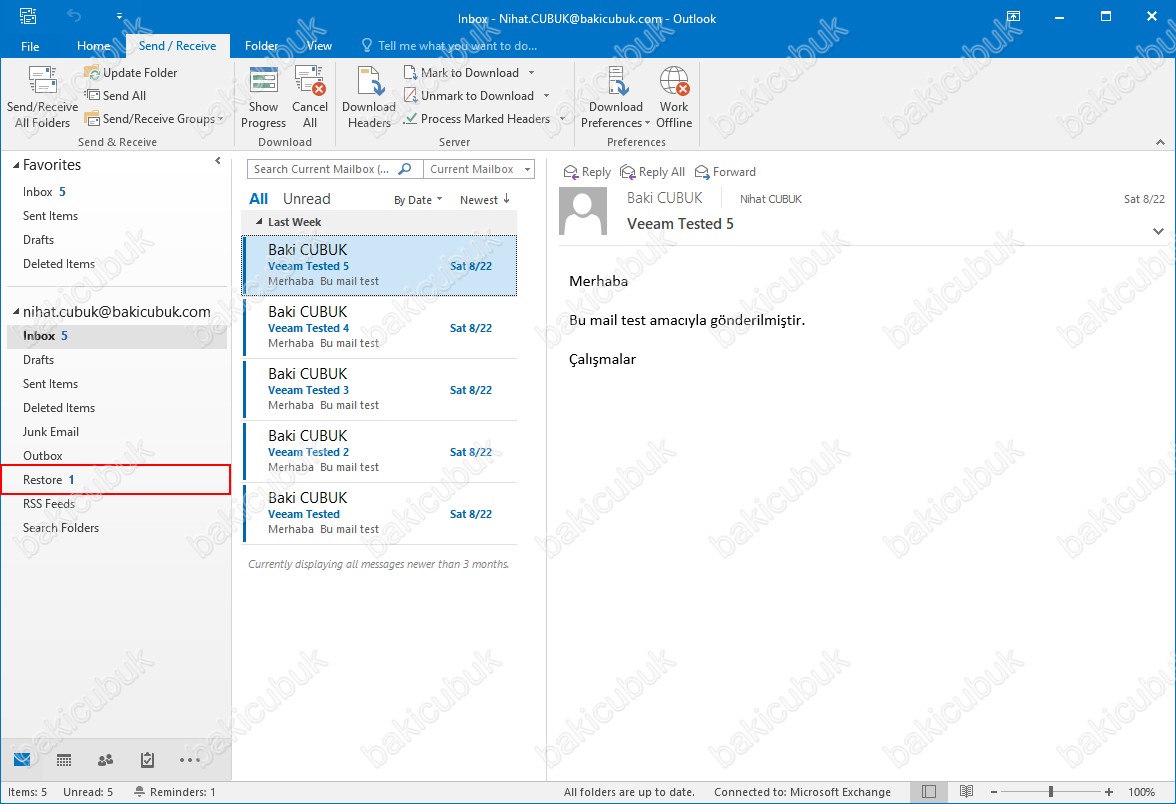Toggle Work Offline mode
This screenshot has width=1176, height=804.
click(x=674, y=98)
